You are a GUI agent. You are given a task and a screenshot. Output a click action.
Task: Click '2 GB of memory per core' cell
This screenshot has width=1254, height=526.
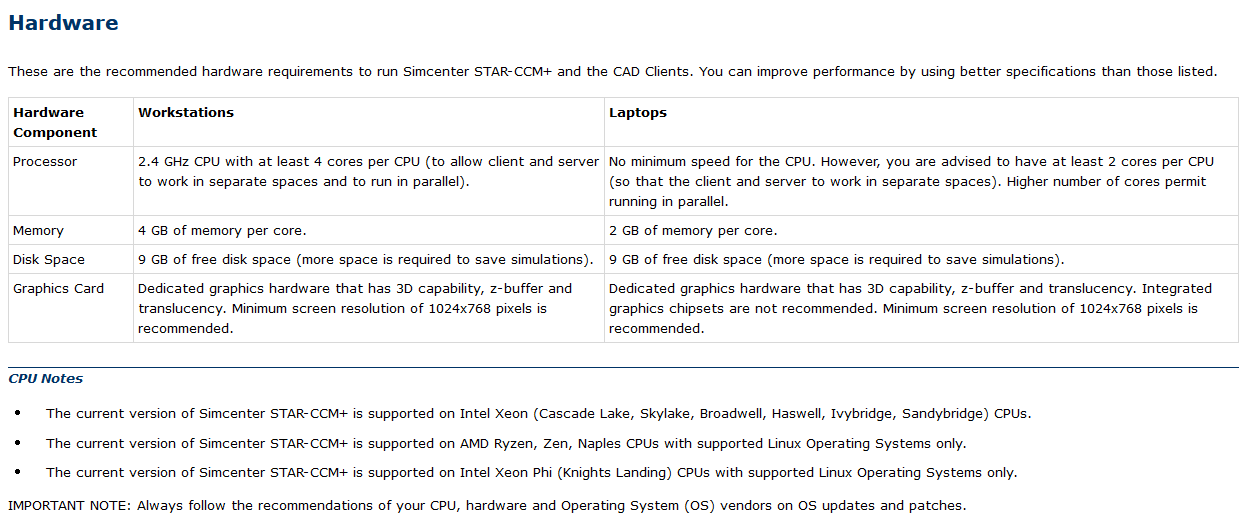pos(693,231)
